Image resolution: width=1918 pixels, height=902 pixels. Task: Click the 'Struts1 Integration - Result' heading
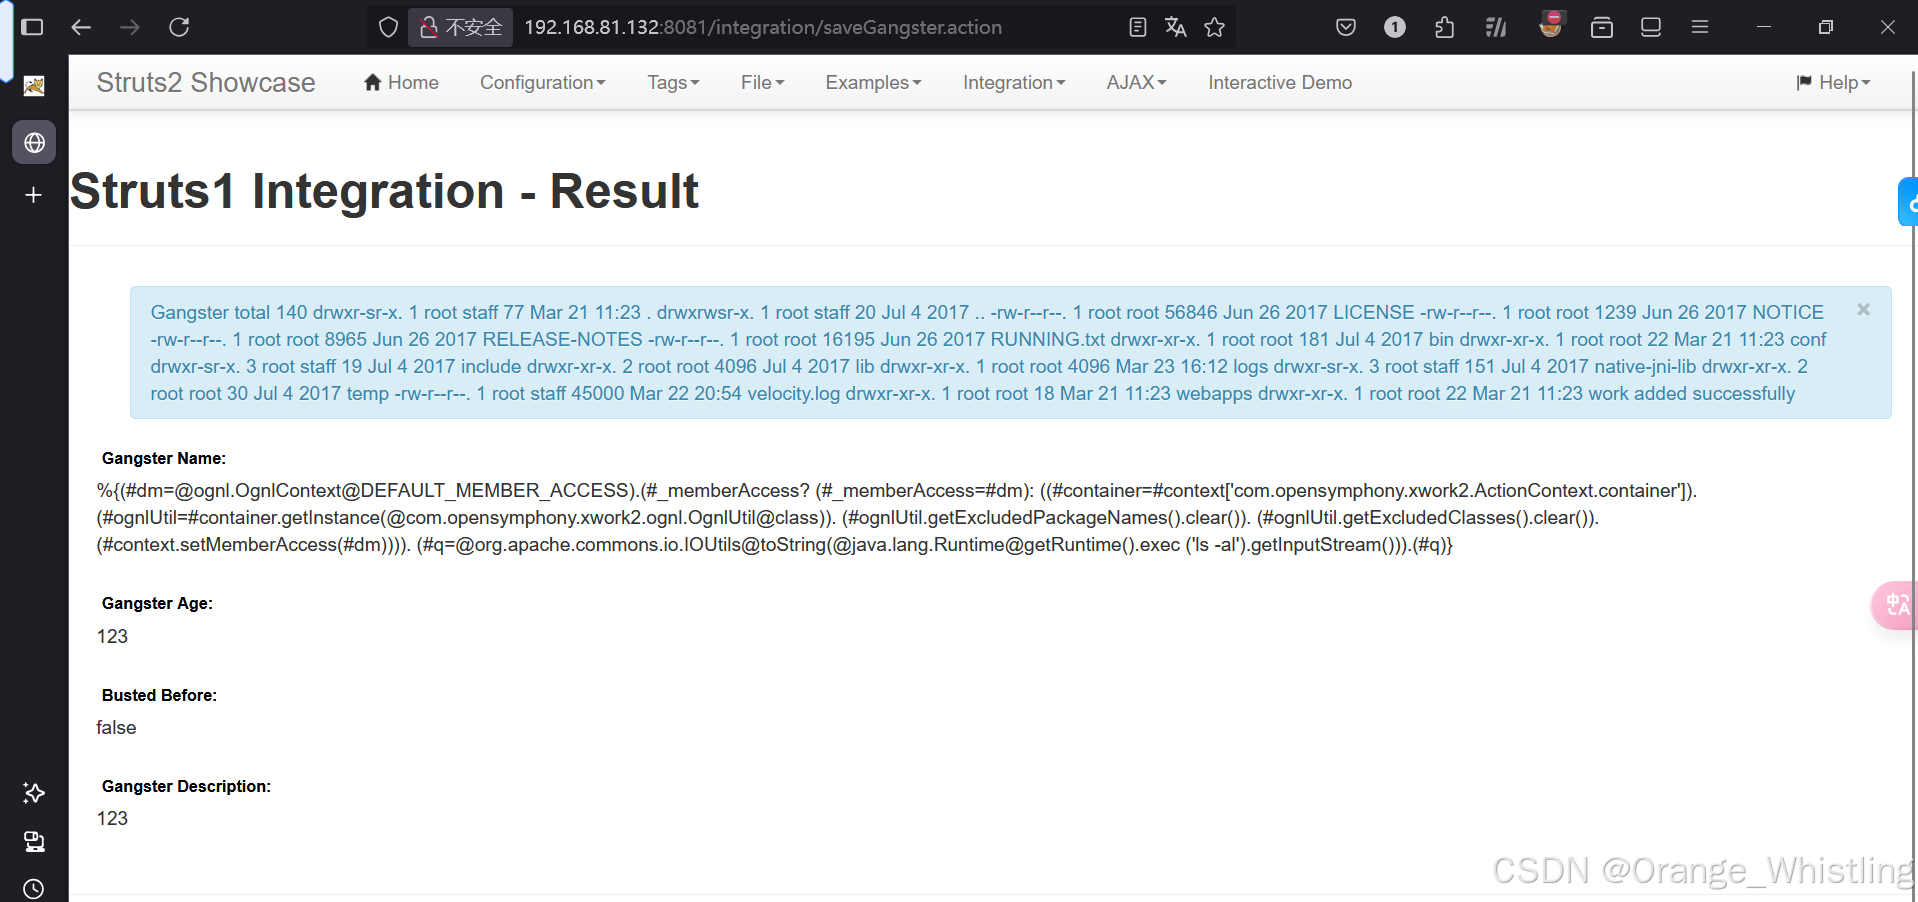(x=384, y=191)
